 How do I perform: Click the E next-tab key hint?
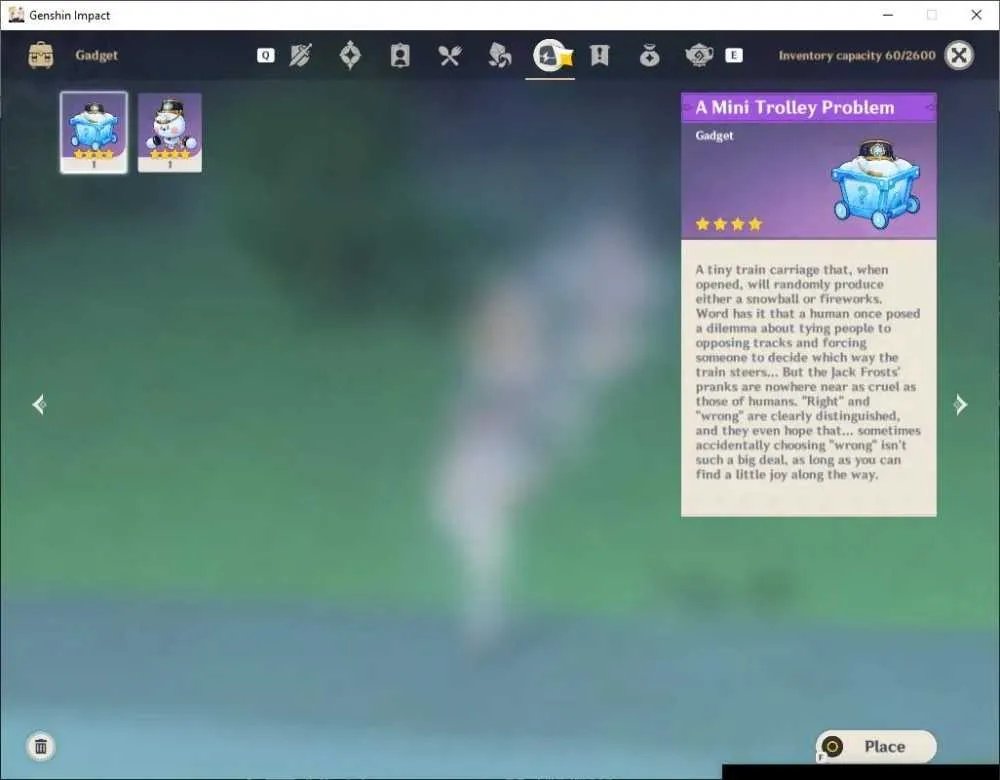pos(733,55)
